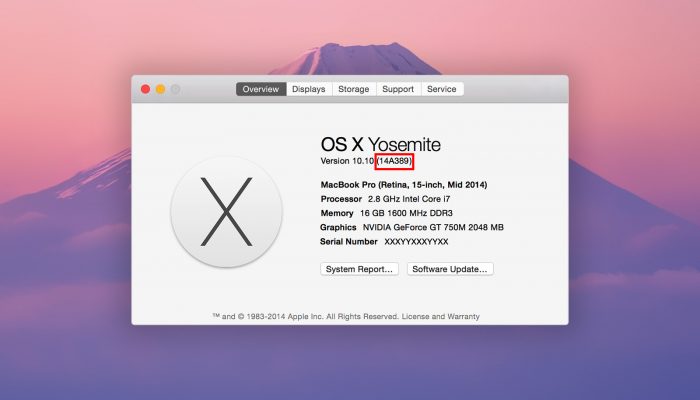Image resolution: width=700 pixels, height=400 pixels.
Task: Click the Serial Number label
Action: click(349, 242)
